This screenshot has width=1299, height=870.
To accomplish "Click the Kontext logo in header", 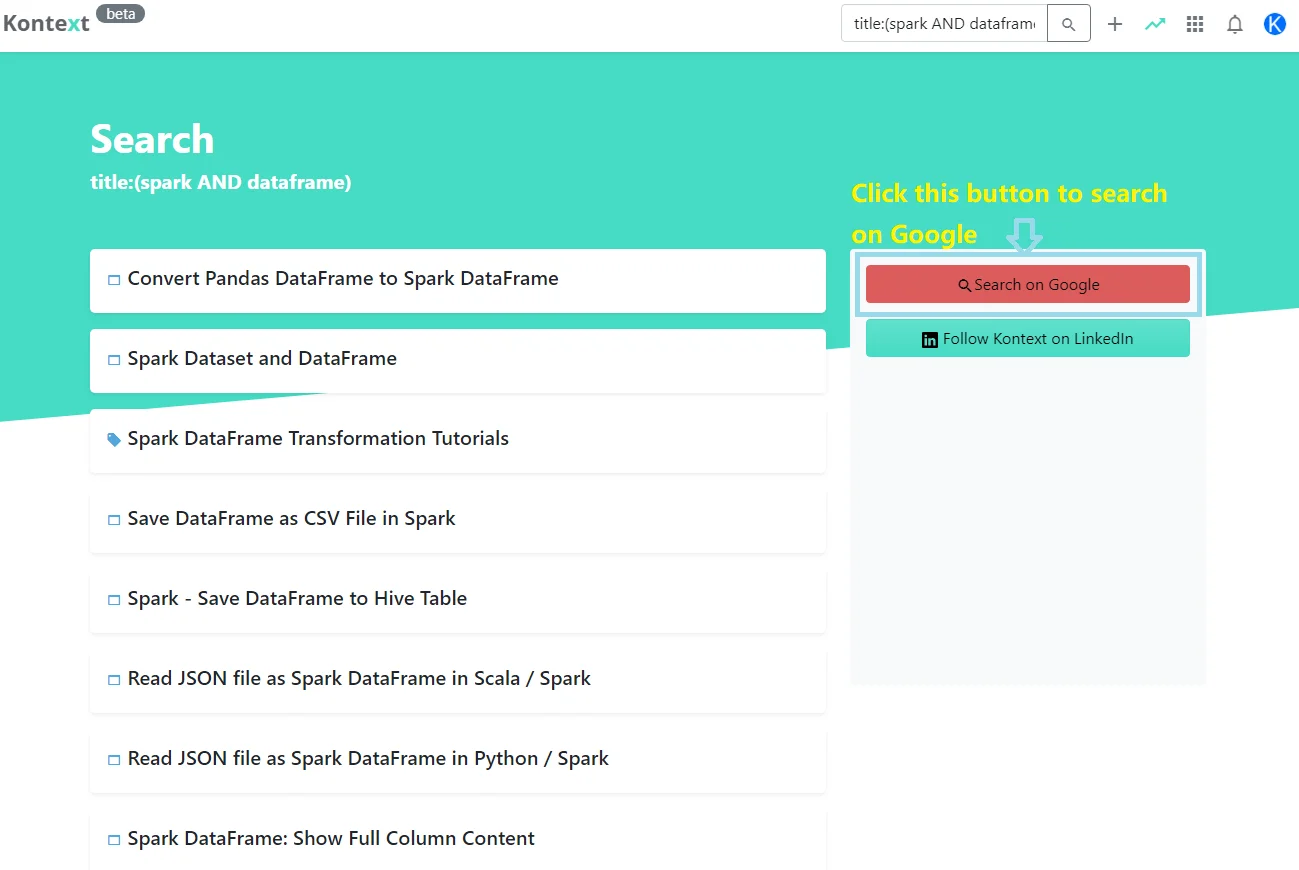I will coord(47,23).
